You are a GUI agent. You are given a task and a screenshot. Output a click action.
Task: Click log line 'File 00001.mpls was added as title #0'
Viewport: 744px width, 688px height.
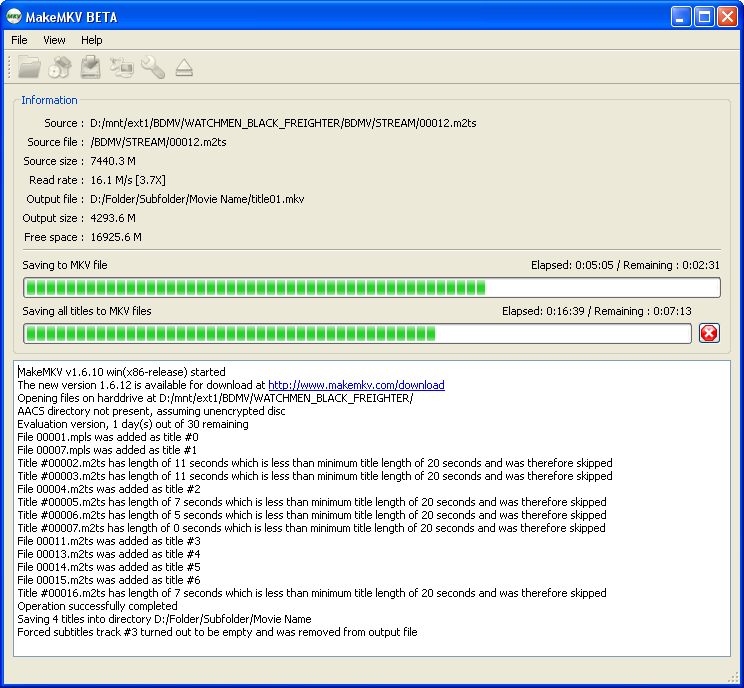[x=108, y=437]
